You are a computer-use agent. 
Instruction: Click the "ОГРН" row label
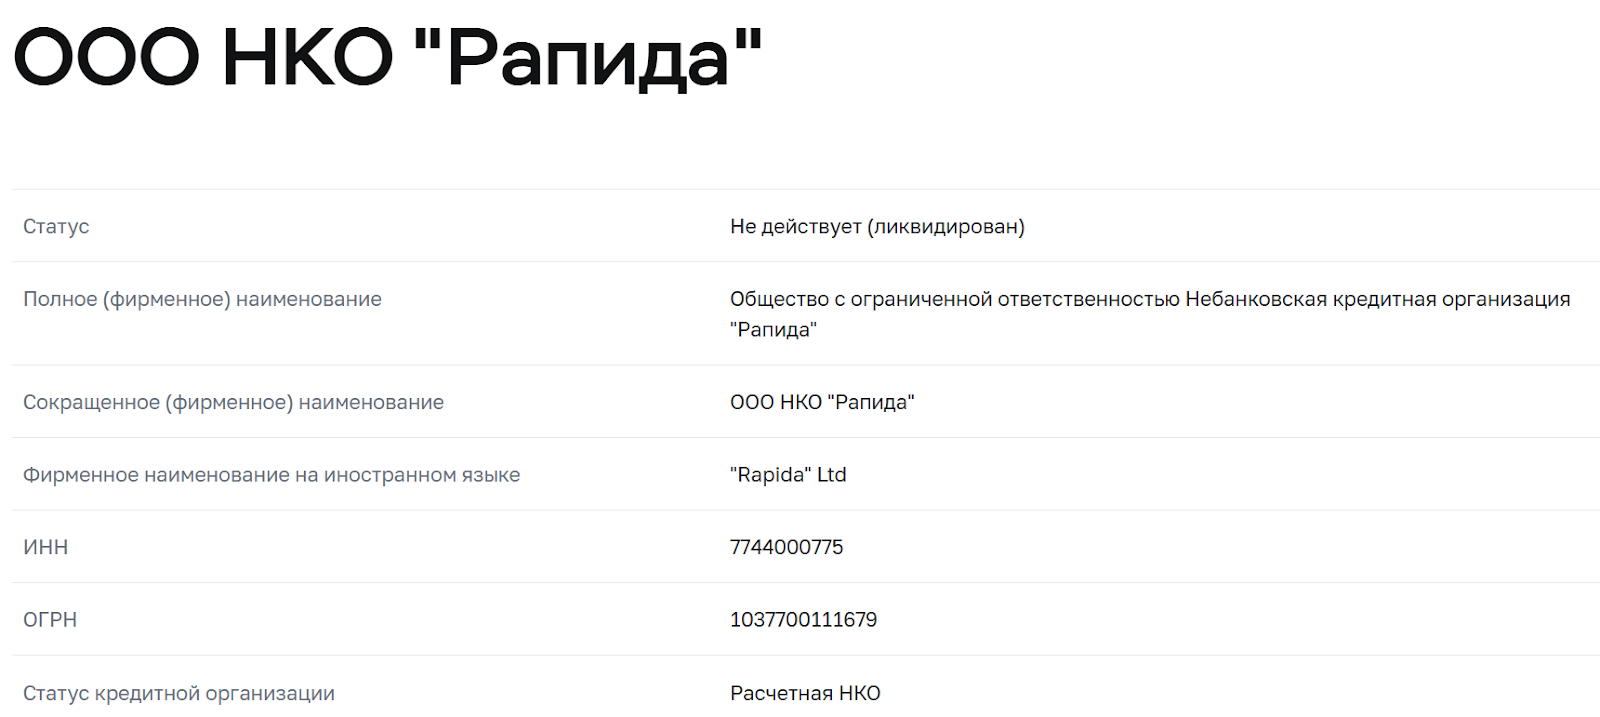50,620
